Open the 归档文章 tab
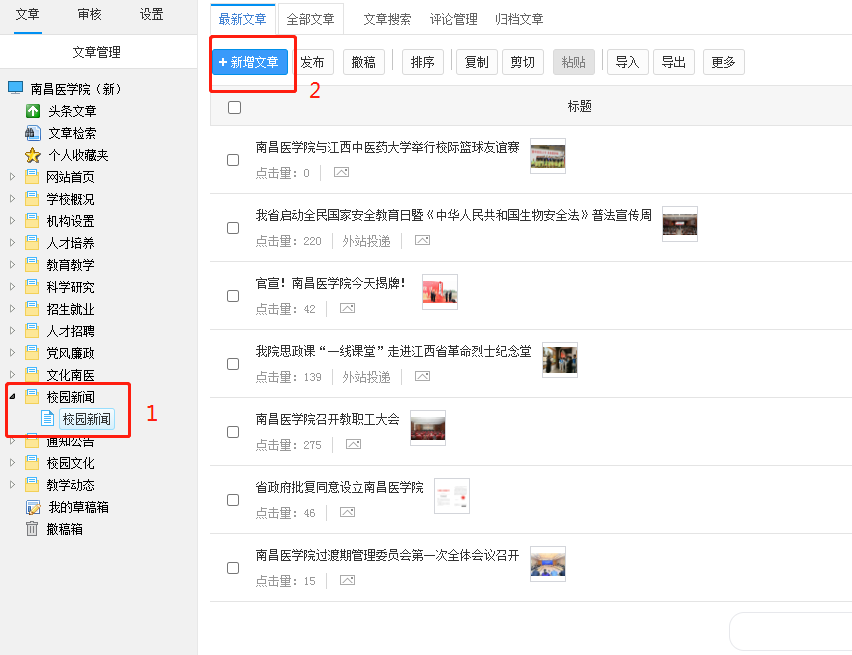 pyautogui.click(x=519, y=19)
